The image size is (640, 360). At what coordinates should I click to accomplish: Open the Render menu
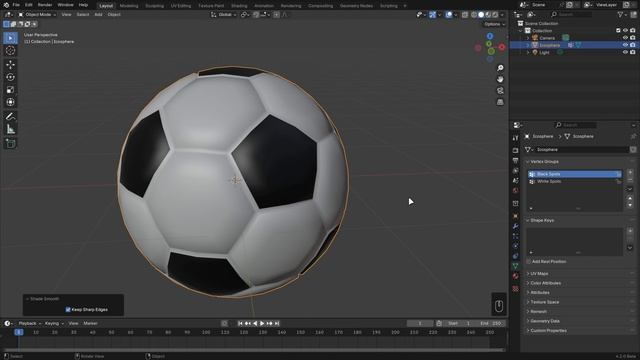tap(45, 5)
